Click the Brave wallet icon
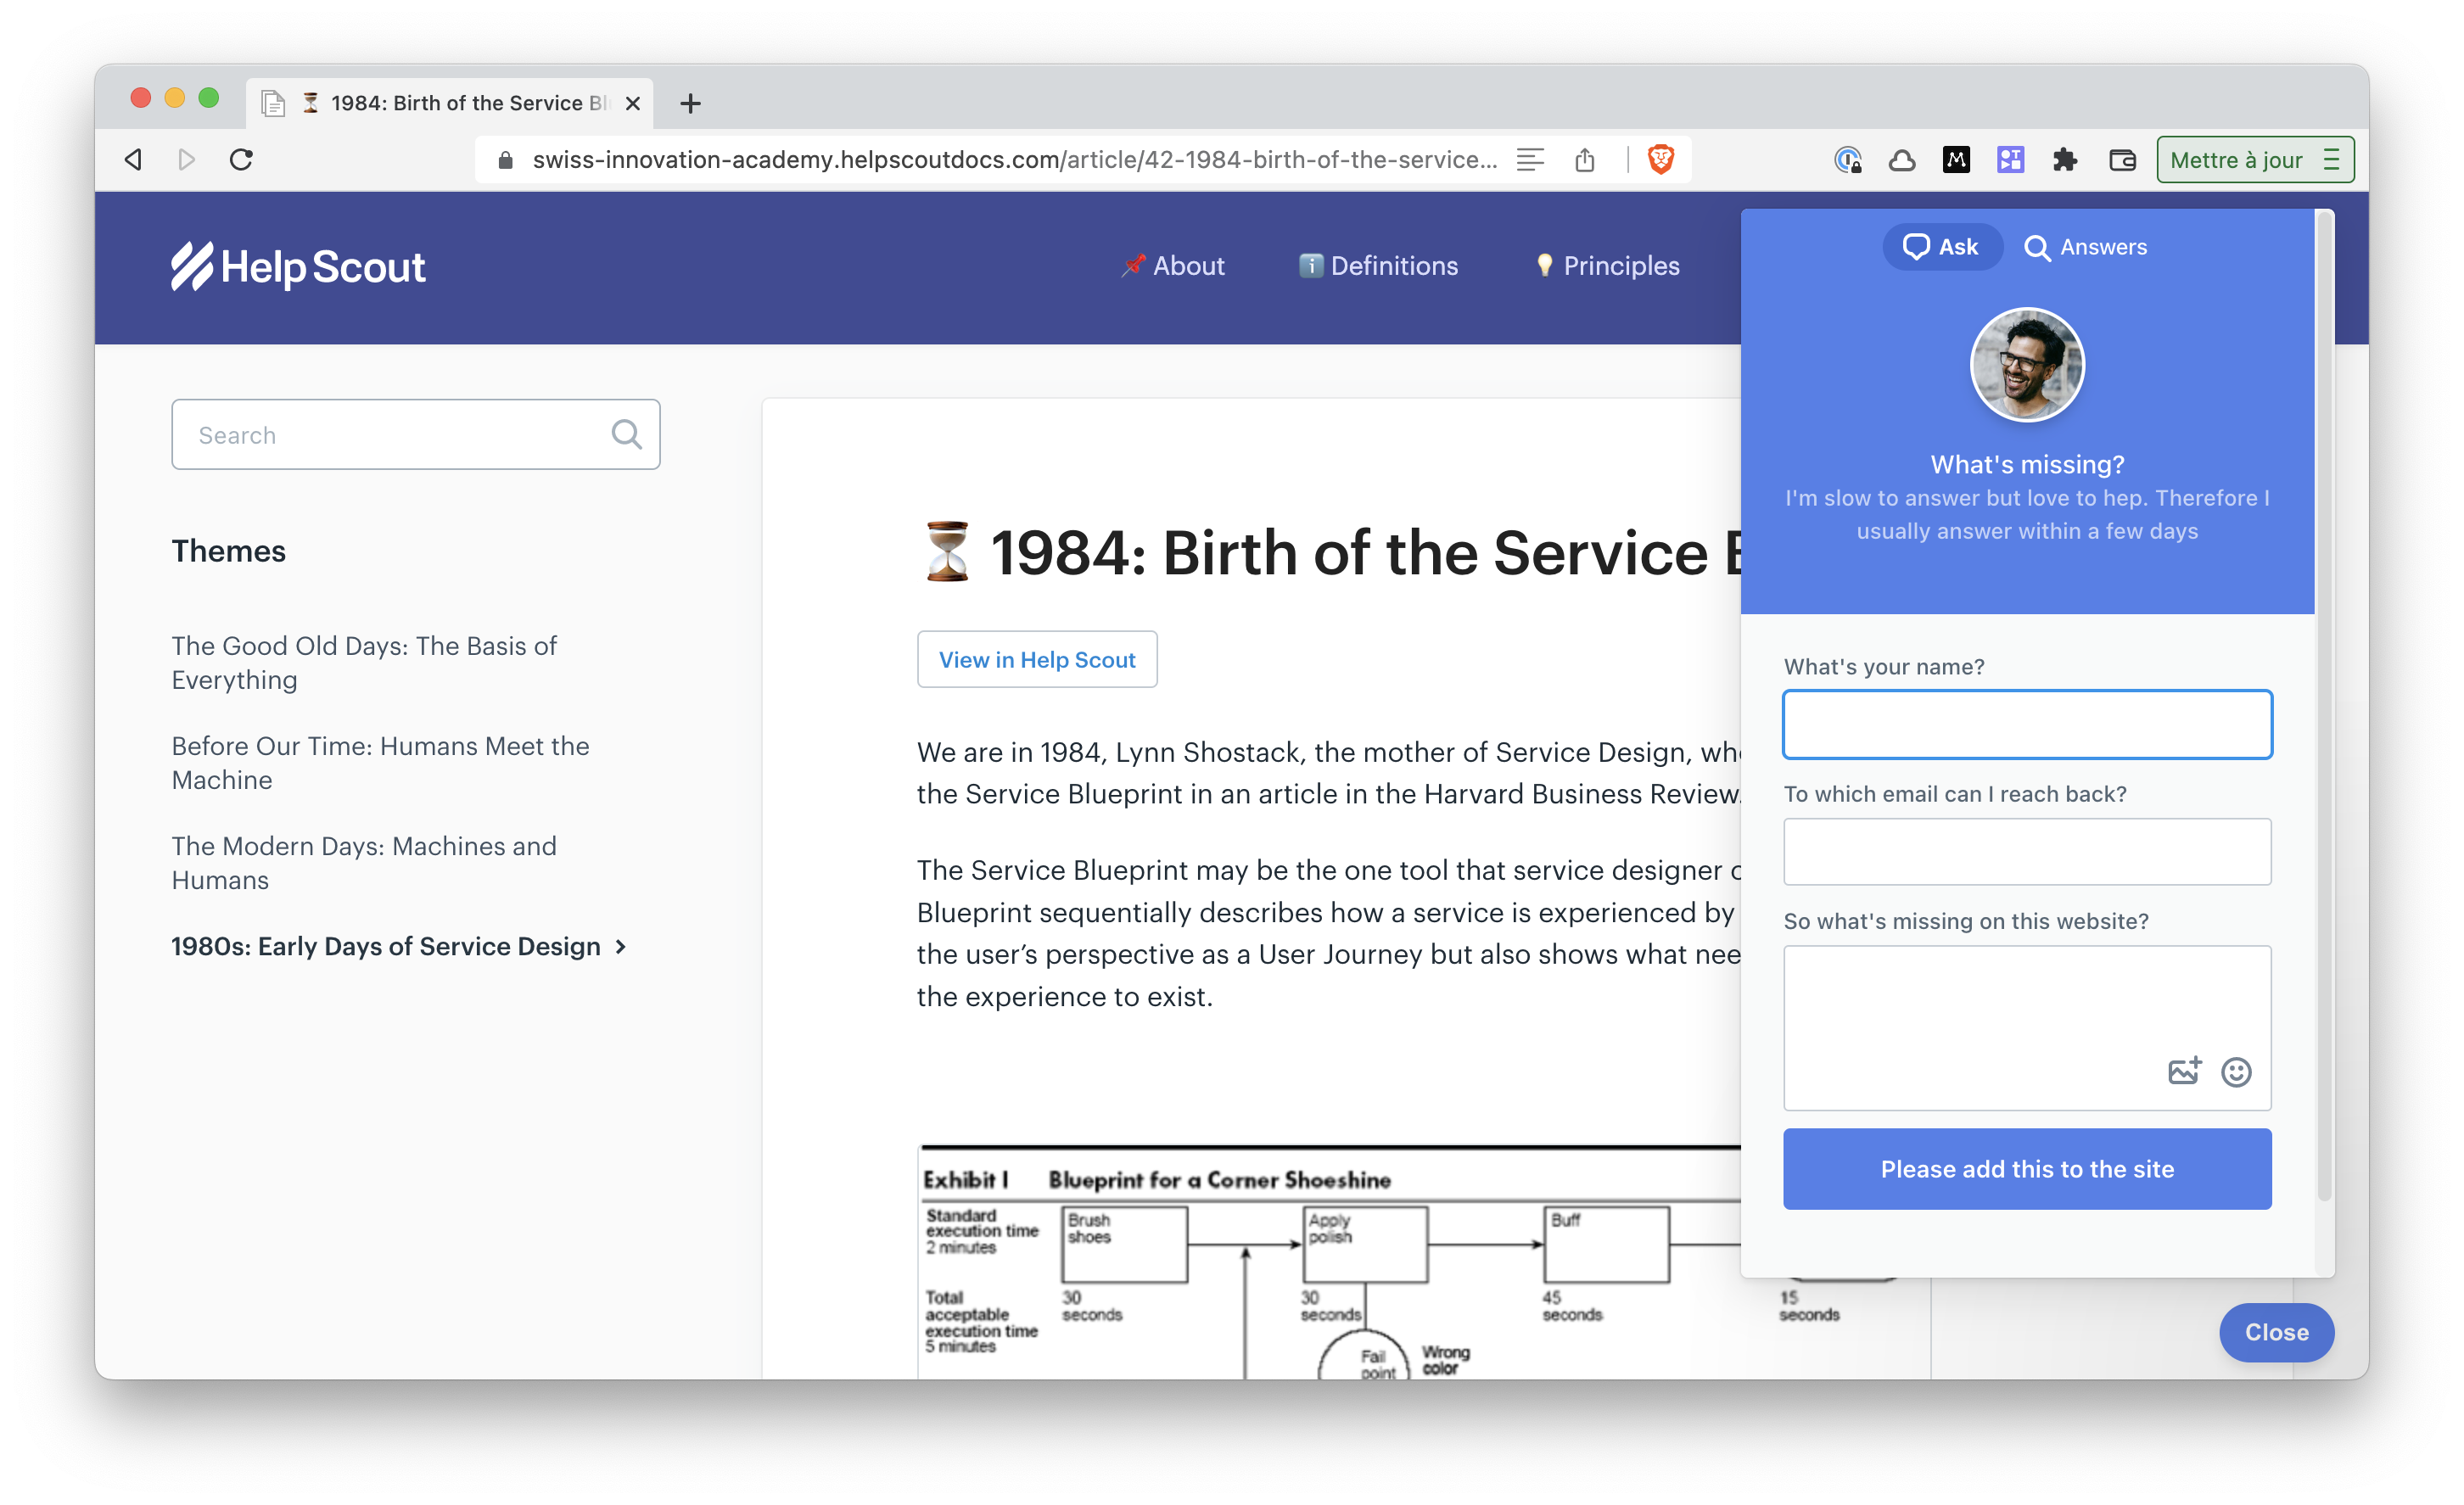Screen dimensions: 2464x1505 [2121, 160]
